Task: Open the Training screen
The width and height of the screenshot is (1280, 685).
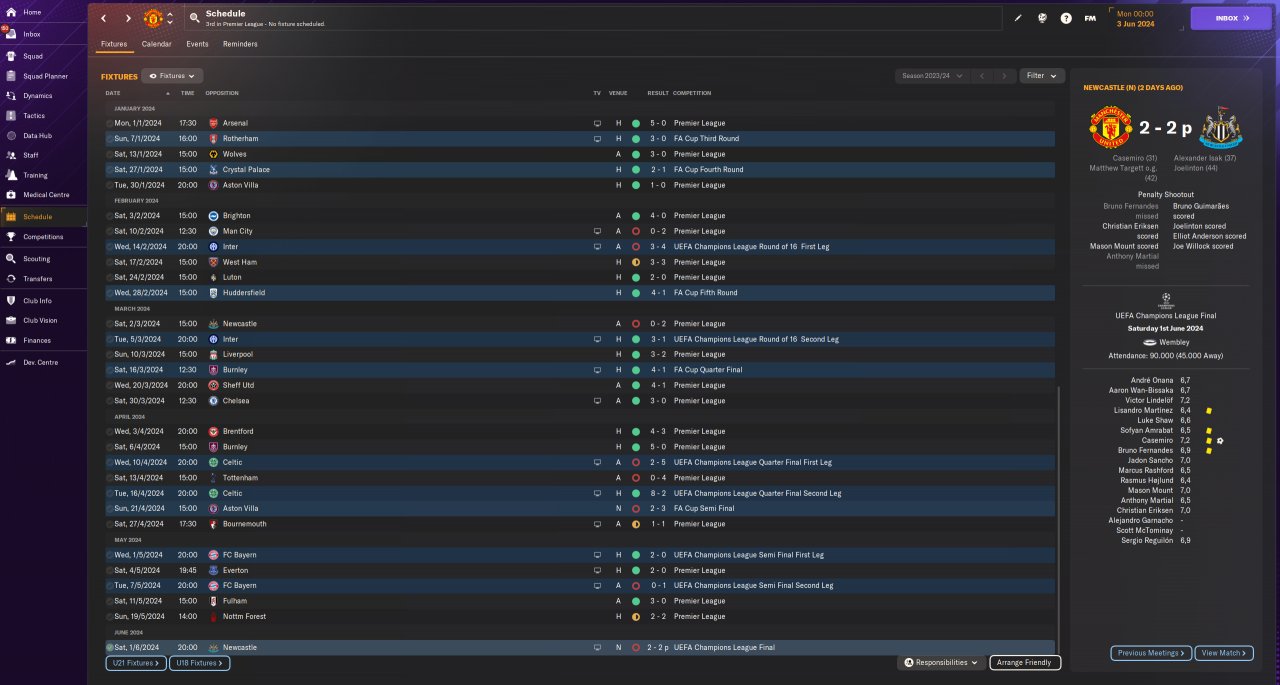Action: pos(35,175)
